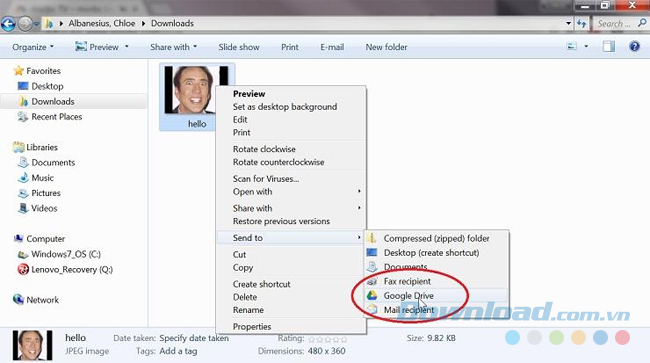Click the Google Drive icon in Send to
Image resolution: width=650 pixels, height=363 pixels.
(372, 295)
